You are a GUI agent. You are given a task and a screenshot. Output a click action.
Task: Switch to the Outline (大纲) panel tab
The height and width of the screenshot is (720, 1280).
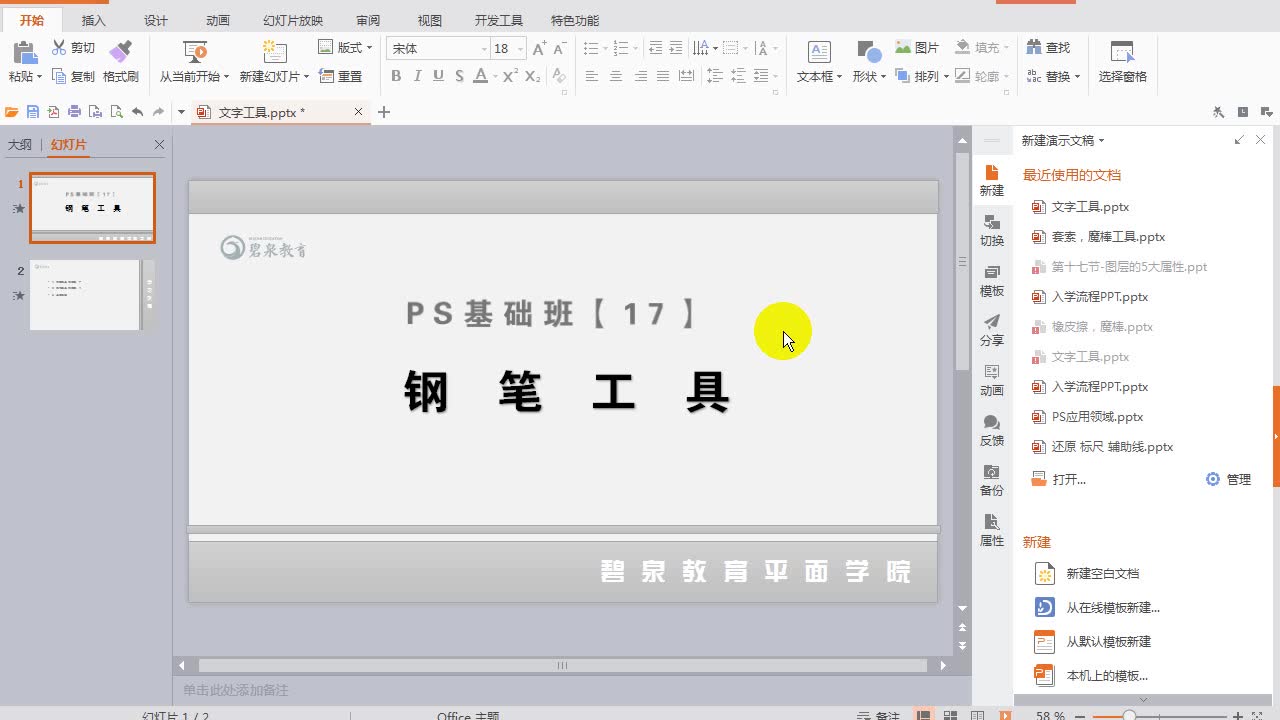20,145
